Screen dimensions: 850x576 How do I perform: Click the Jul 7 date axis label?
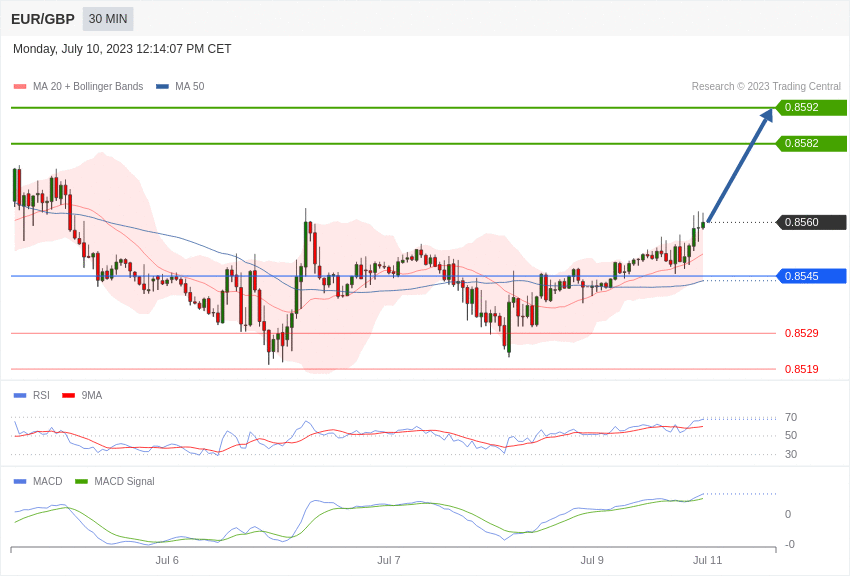point(389,560)
